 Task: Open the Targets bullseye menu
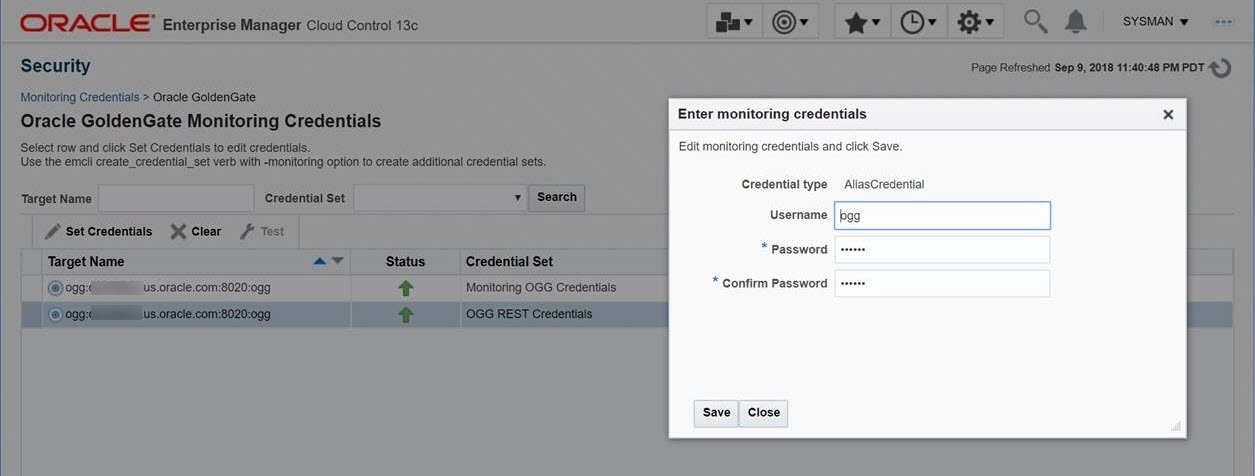tap(790, 22)
